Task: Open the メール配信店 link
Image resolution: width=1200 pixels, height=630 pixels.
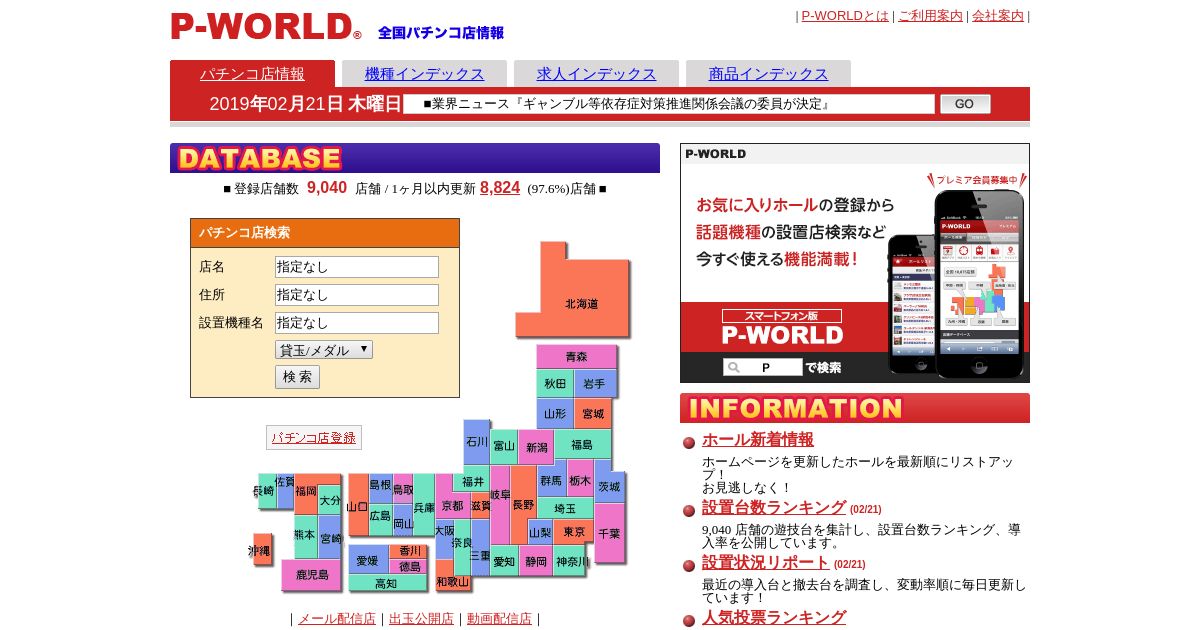Action: (337, 618)
